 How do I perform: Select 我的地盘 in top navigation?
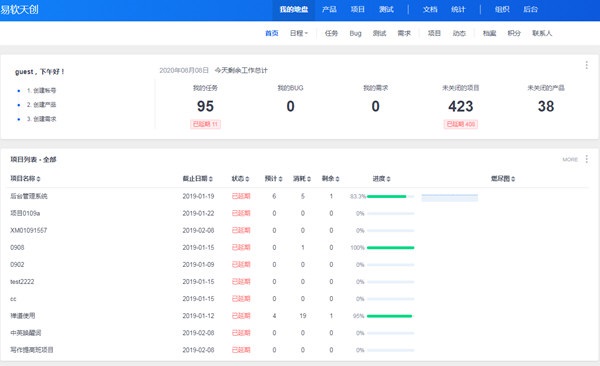(x=293, y=10)
